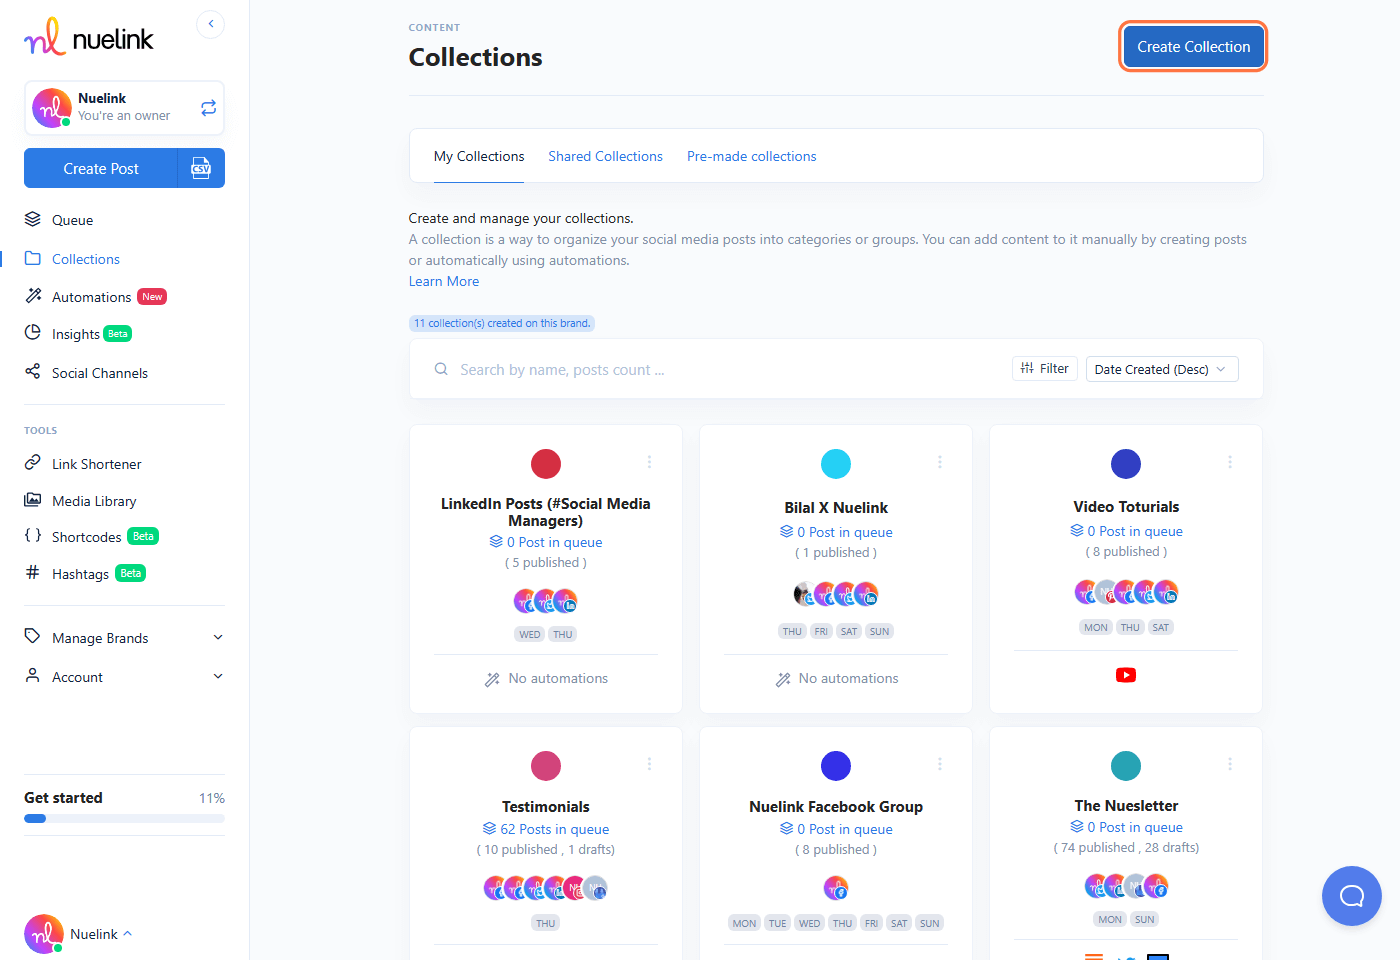Click the Get started progress bar
Image resolution: width=1400 pixels, height=960 pixels.
pyautogui.click(x=124, y=818)
